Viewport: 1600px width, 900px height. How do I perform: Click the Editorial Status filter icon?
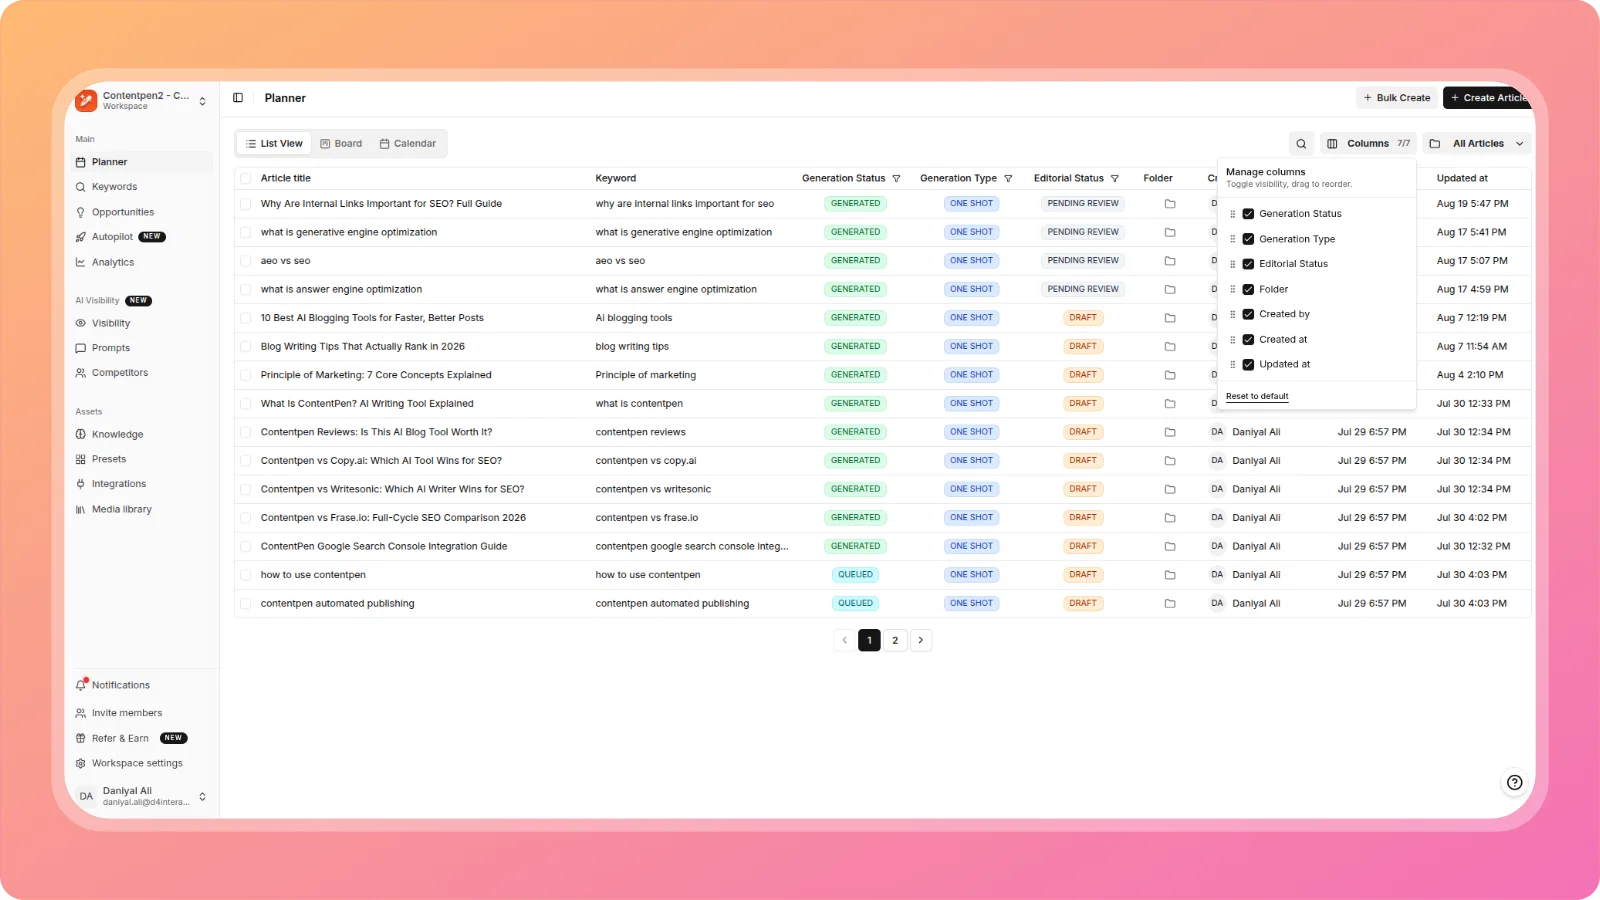[1115, 179]
